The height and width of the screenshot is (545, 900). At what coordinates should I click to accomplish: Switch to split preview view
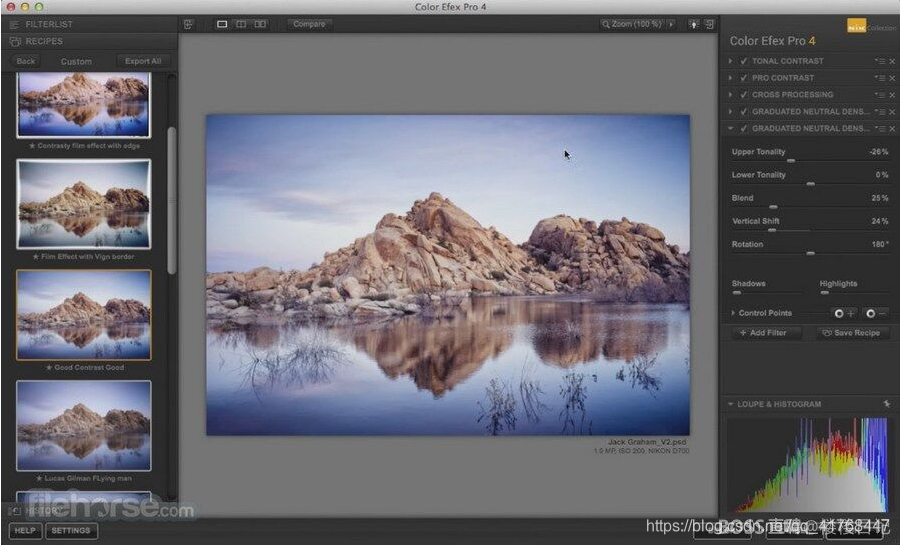pyautogui.click(x=241, y=24)
